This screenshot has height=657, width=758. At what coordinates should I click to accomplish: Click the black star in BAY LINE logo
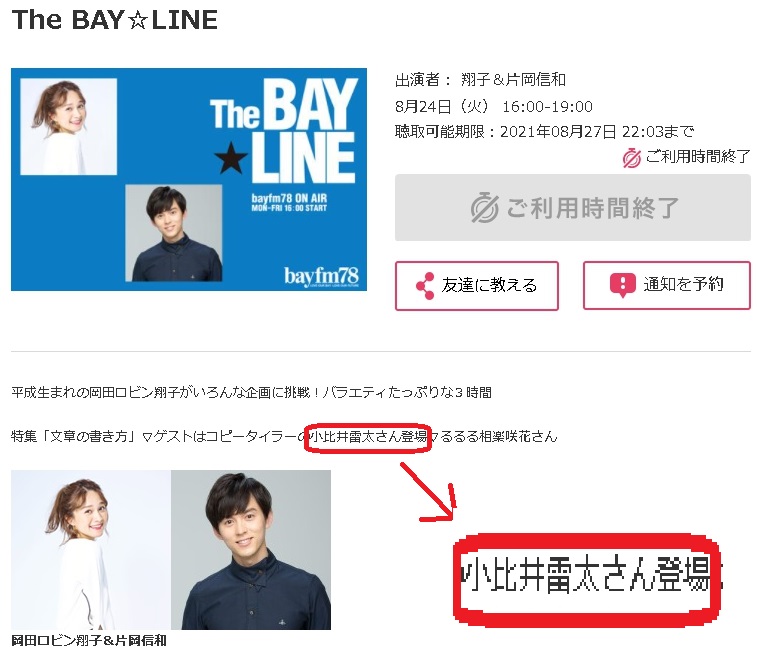(x=231, y=158)
